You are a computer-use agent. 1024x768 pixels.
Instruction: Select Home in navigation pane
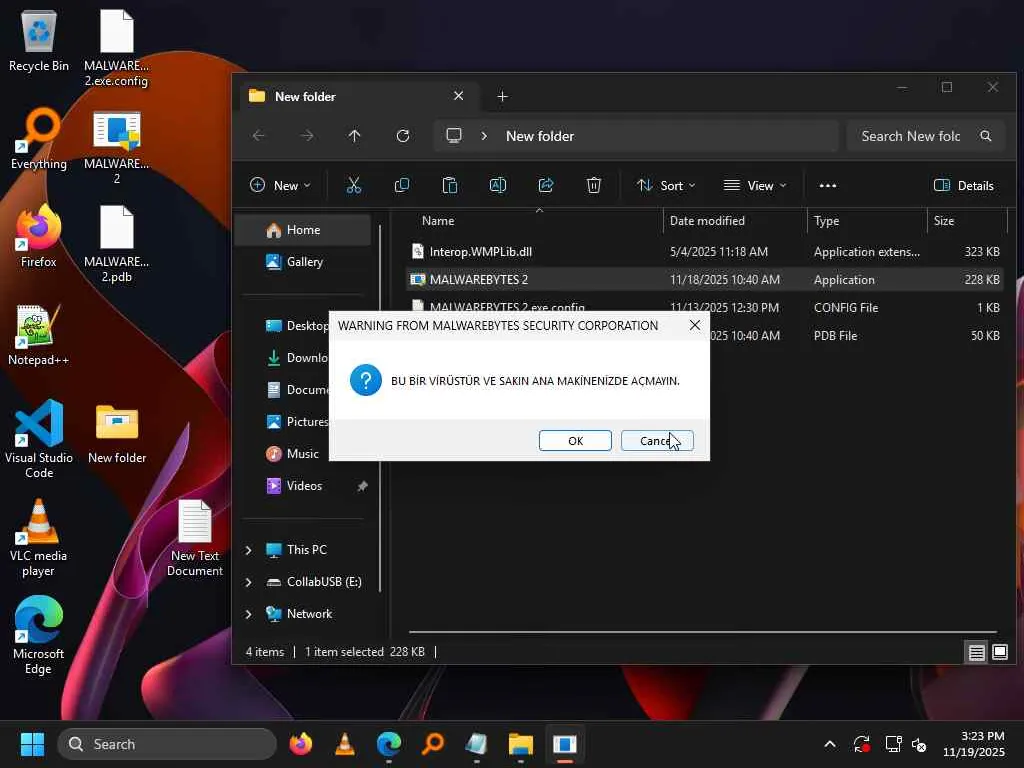coord(302,230)
